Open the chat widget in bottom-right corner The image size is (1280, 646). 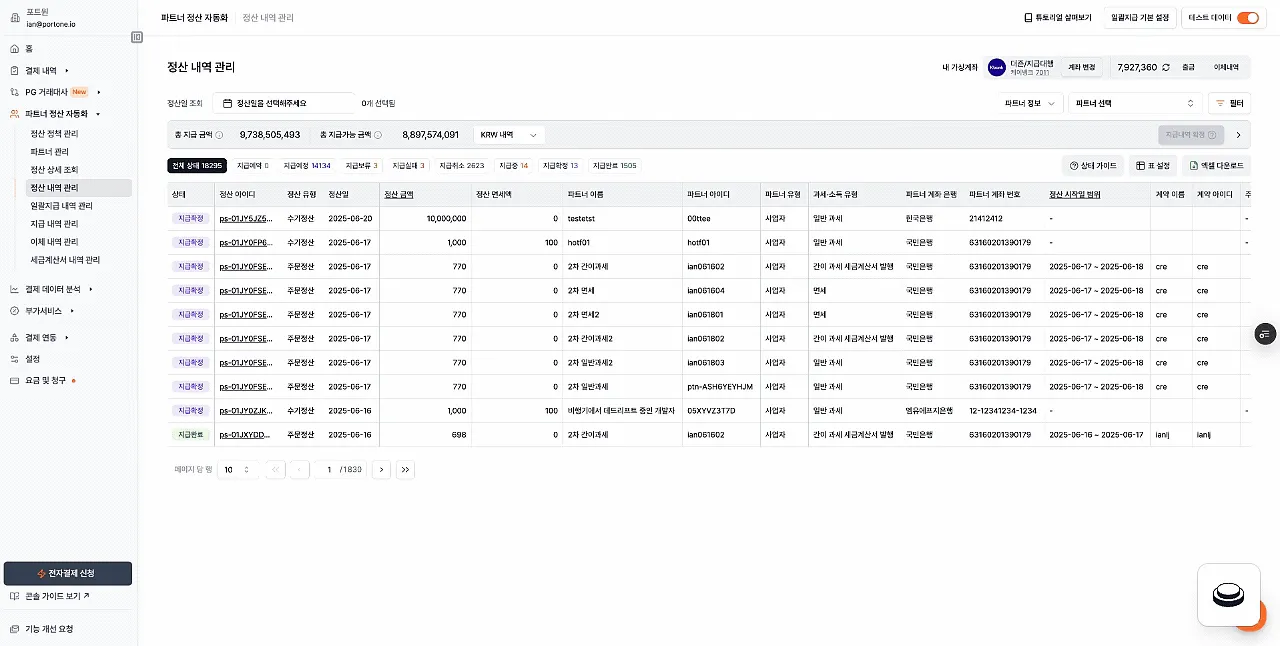[1228, 596]
